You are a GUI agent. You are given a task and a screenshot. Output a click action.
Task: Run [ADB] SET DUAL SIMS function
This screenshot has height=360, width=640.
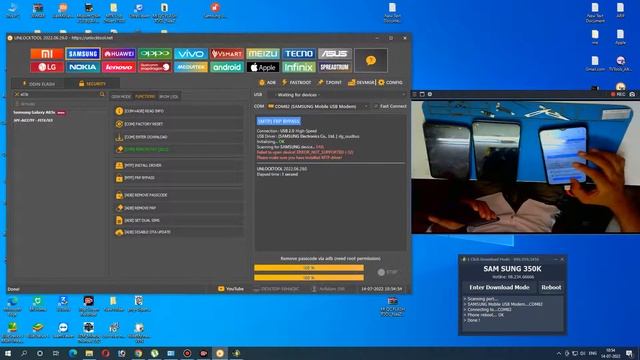pos(178,220)
